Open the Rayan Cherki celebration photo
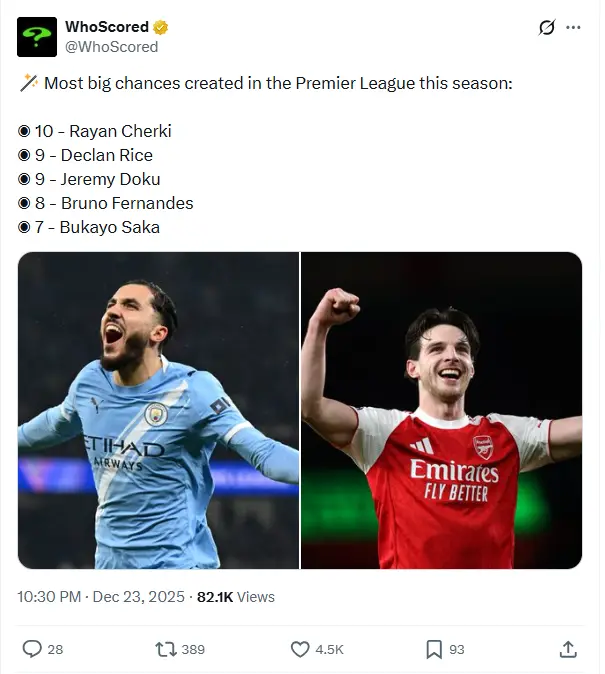The image size is (605, 674). click(x=158, y=410)
